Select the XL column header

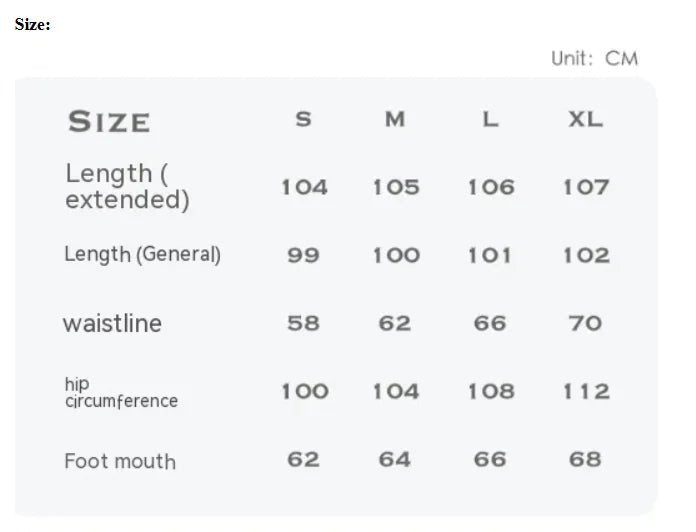585,119
